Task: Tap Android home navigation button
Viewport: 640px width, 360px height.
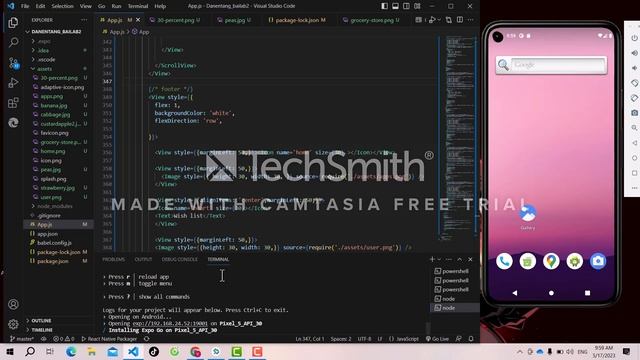Action: 551,293
